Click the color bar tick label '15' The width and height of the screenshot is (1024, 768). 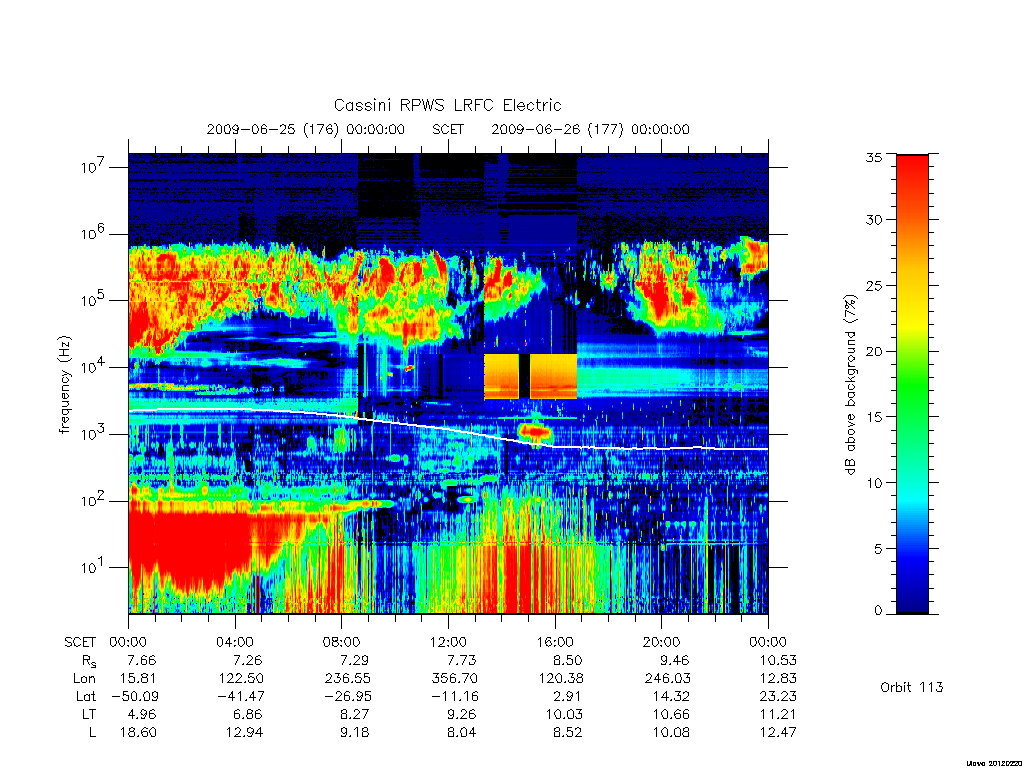click(x=874, y=416)
